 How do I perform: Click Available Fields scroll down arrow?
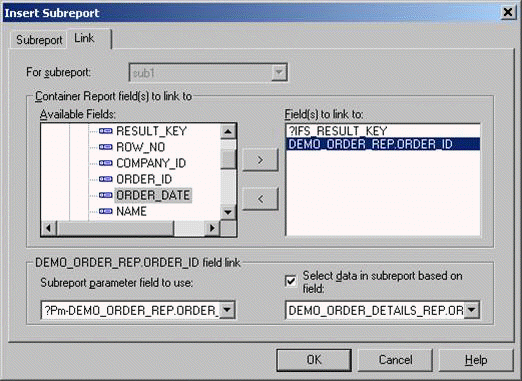[x=228, y=212]
